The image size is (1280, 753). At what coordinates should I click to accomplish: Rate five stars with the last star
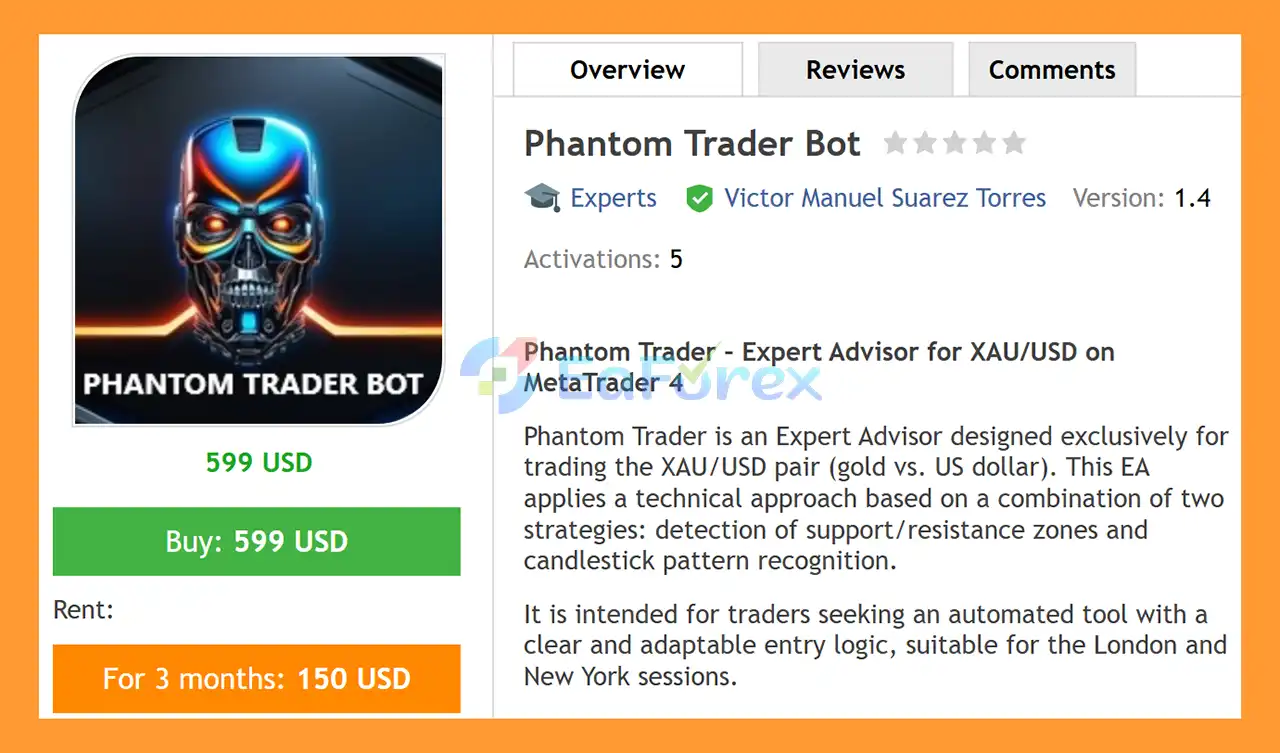[x=1014, y=144]
